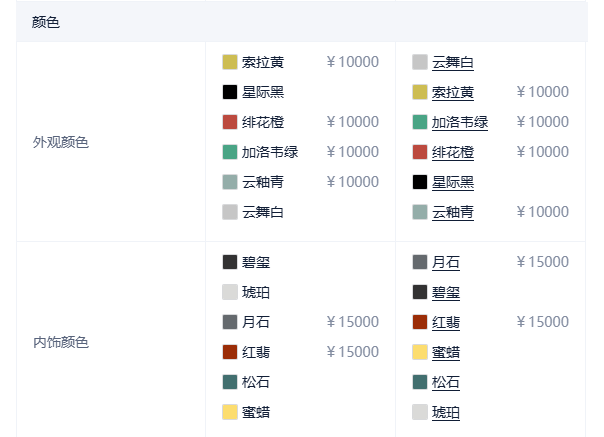Click the underlined 云舞白 link

[452, 63]
